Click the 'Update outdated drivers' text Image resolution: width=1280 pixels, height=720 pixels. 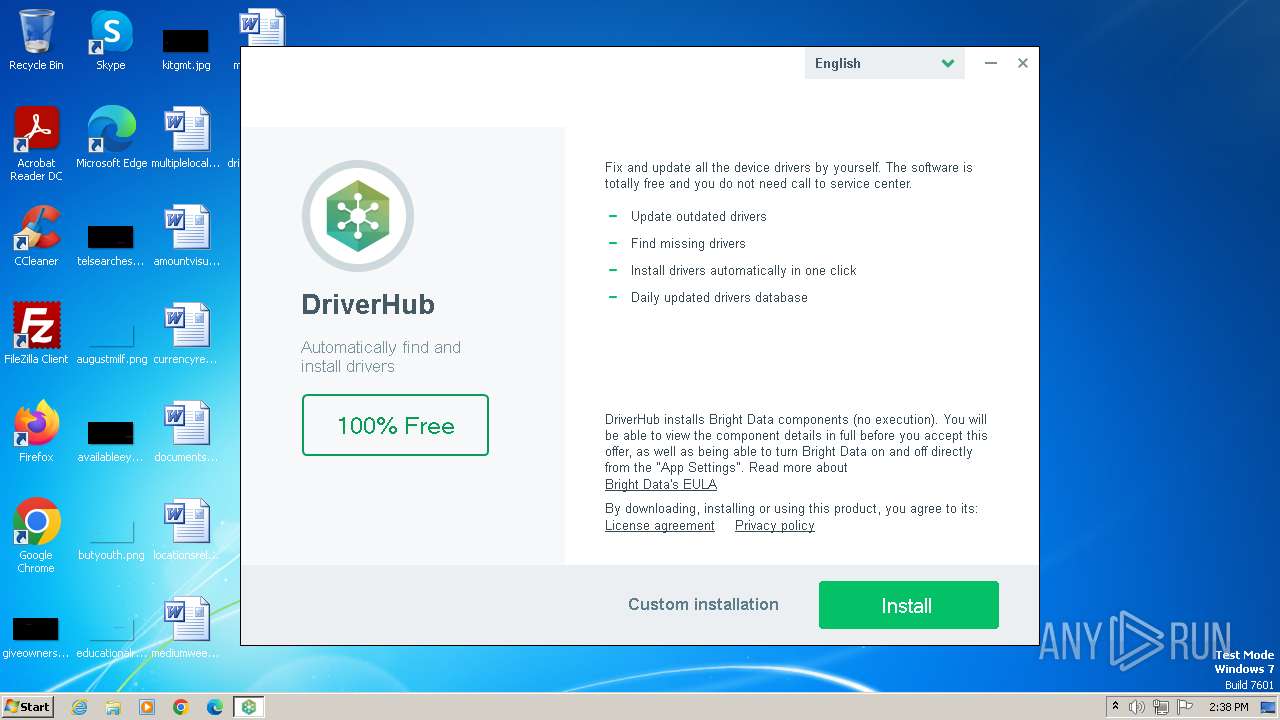click(699, 216)
